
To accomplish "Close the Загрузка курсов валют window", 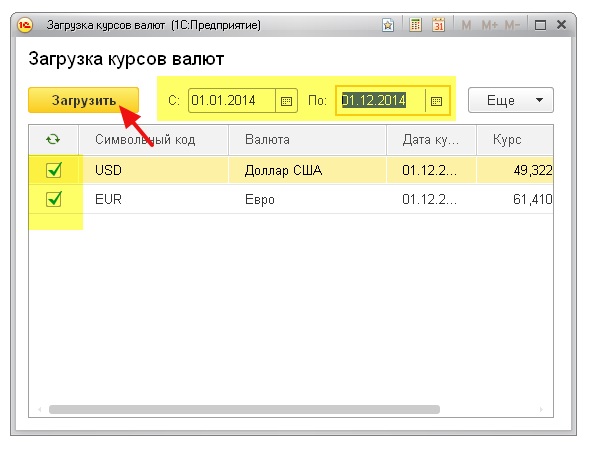I will pyautogui.click(x=561, y=25).
